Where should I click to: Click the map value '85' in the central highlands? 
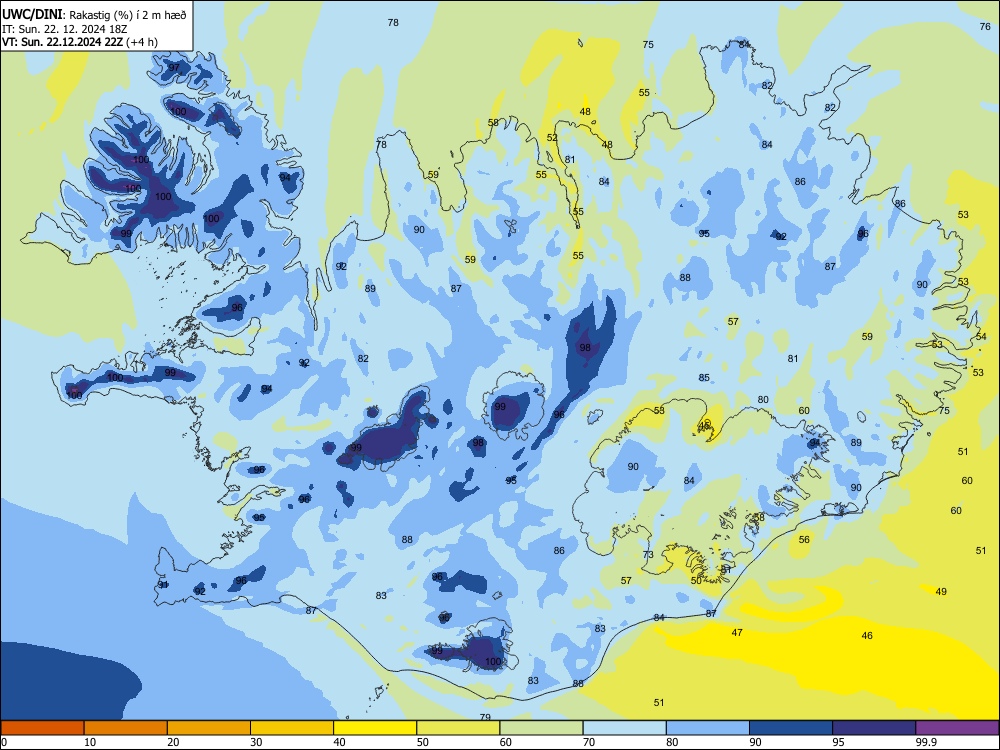[704, 378]
